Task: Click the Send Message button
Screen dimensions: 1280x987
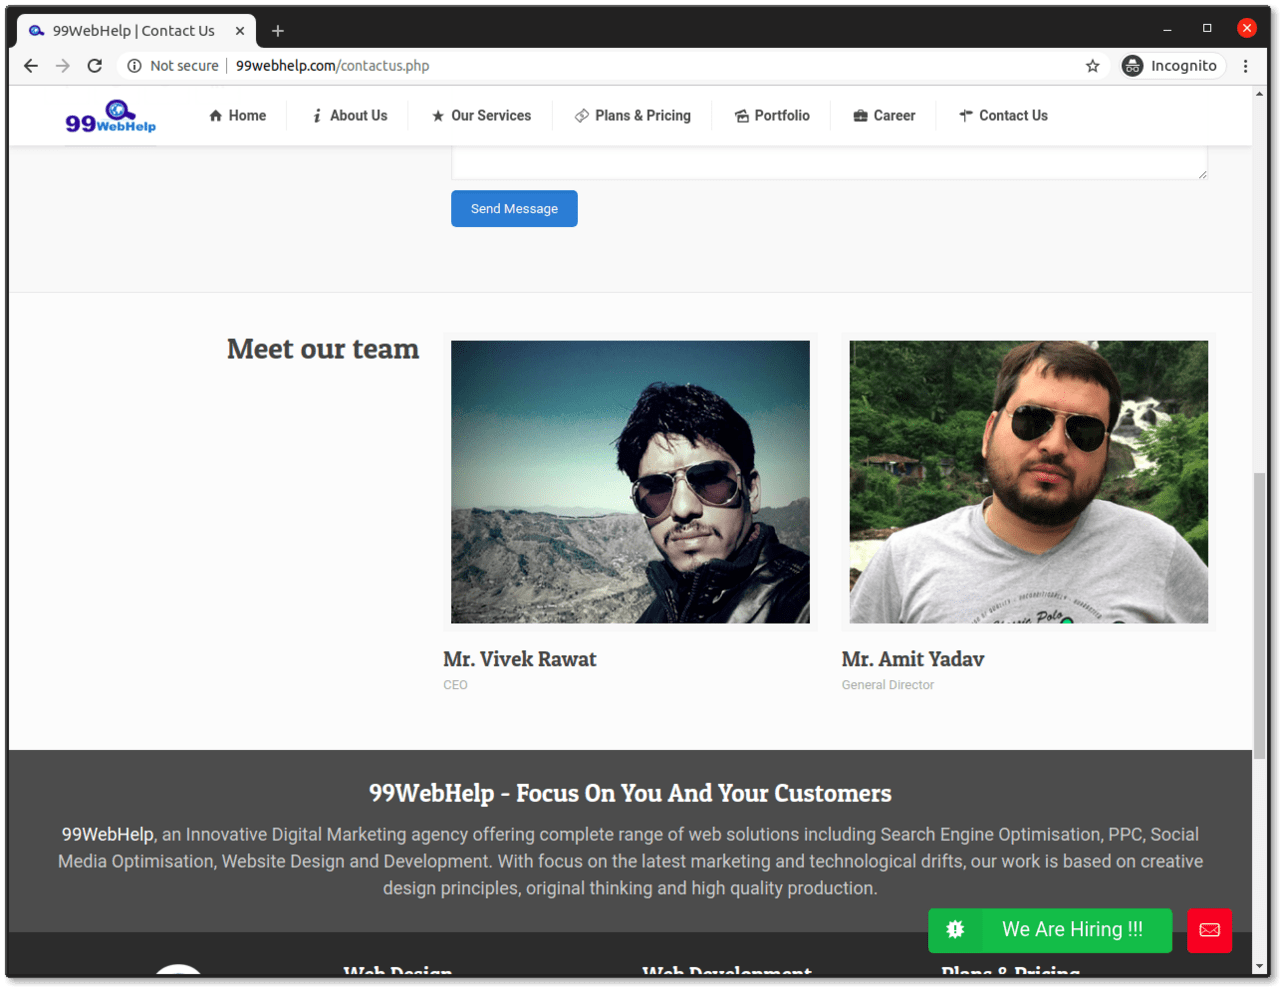Action: [514, 208]
